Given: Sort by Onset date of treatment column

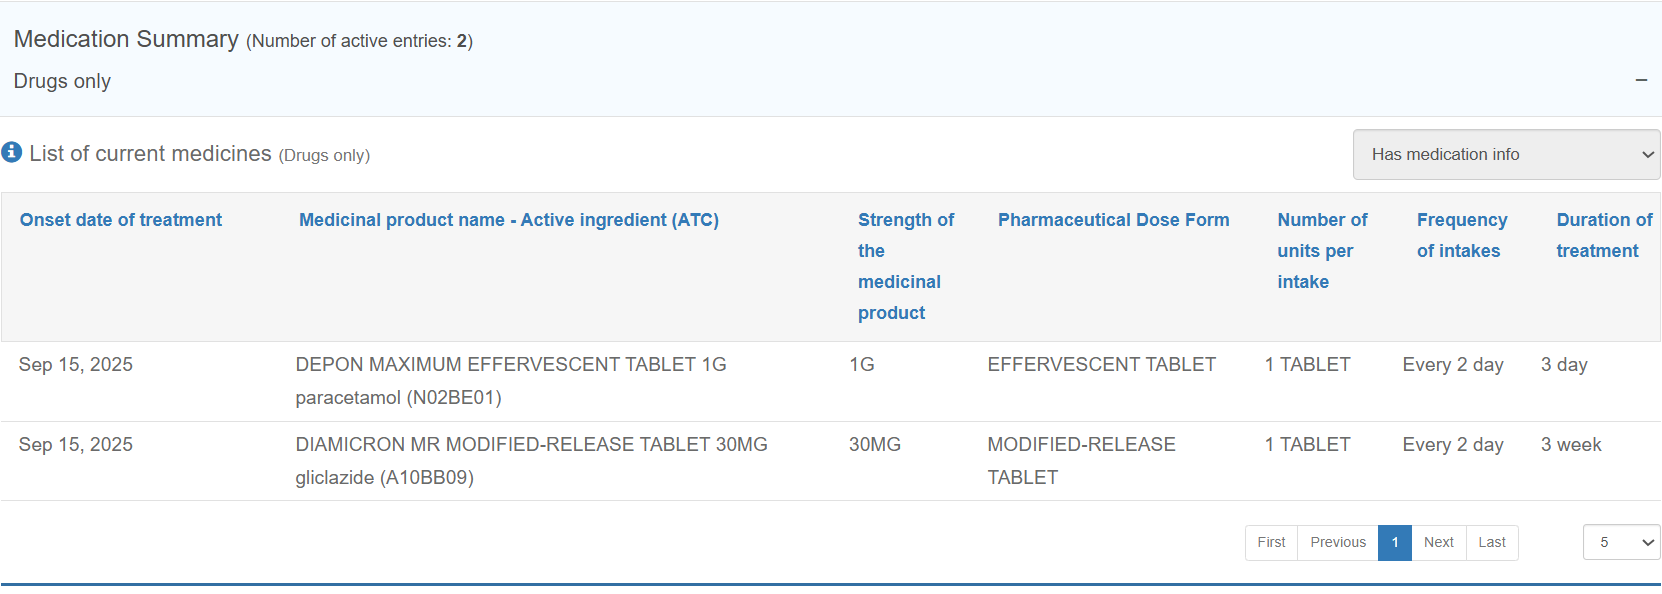Looking at the screenshot, I should 121,220.
